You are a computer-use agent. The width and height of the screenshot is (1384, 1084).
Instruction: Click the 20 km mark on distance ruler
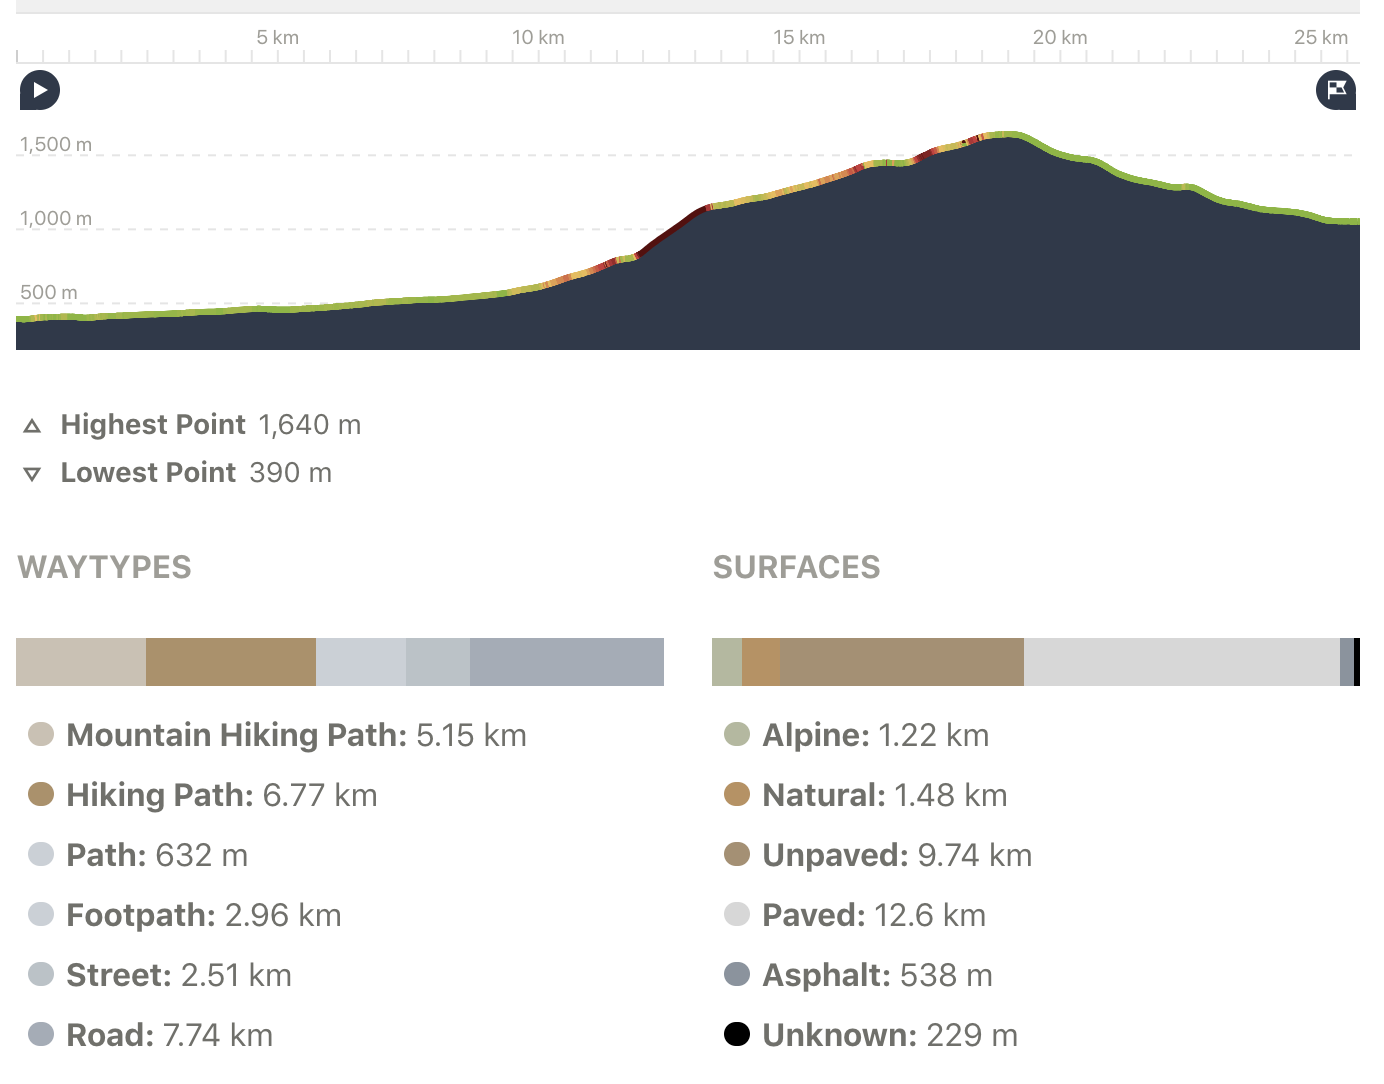tap(1060, 38)
